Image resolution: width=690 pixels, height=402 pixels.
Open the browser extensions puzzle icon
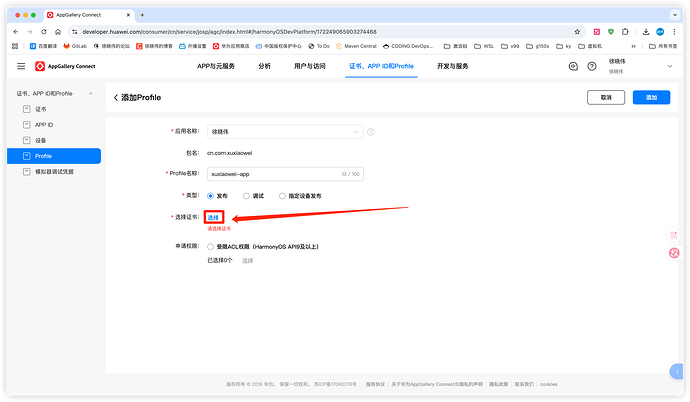625,32
